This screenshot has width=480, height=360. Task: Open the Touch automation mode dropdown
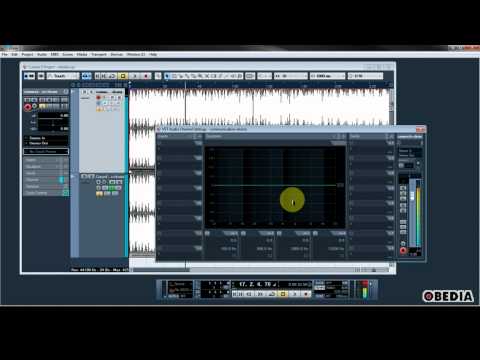[63, 76]
